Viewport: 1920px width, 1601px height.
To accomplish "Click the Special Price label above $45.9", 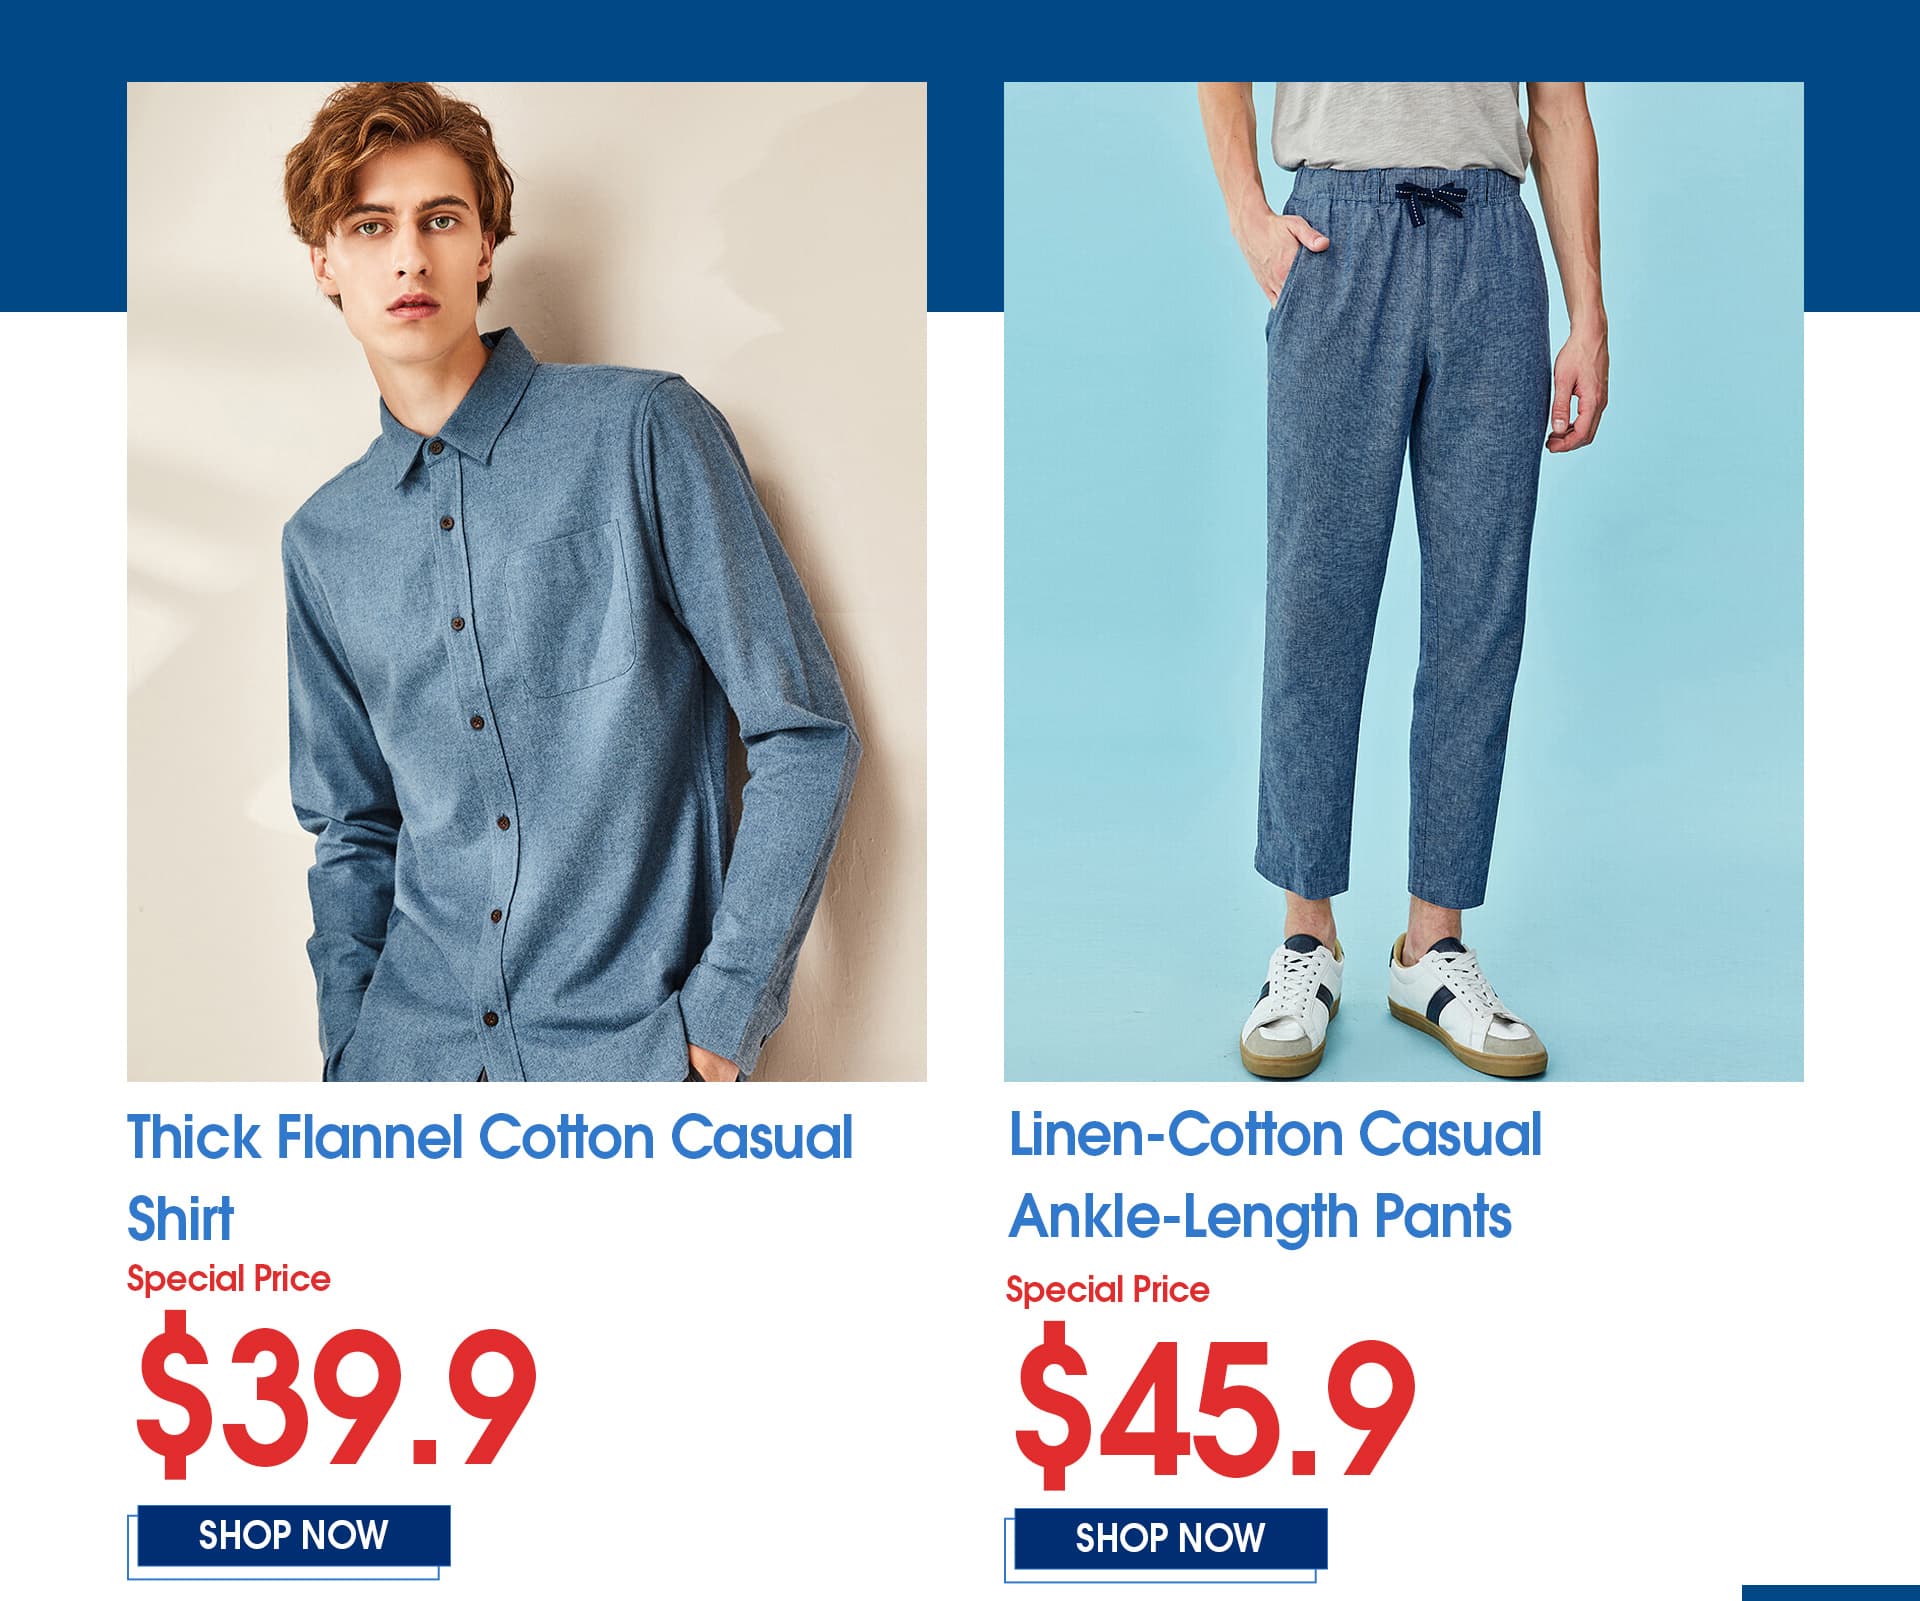I will click(x=1107, y=1289).
